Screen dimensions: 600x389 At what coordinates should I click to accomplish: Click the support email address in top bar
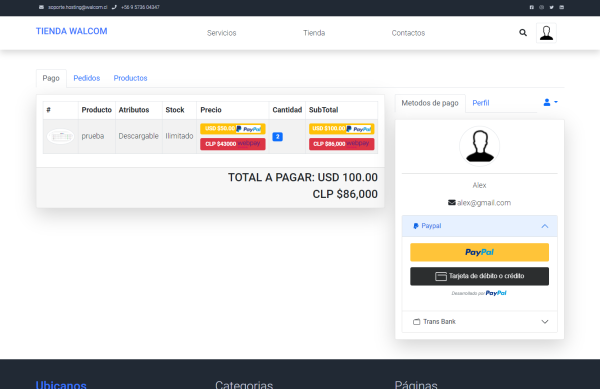point(78,7)
